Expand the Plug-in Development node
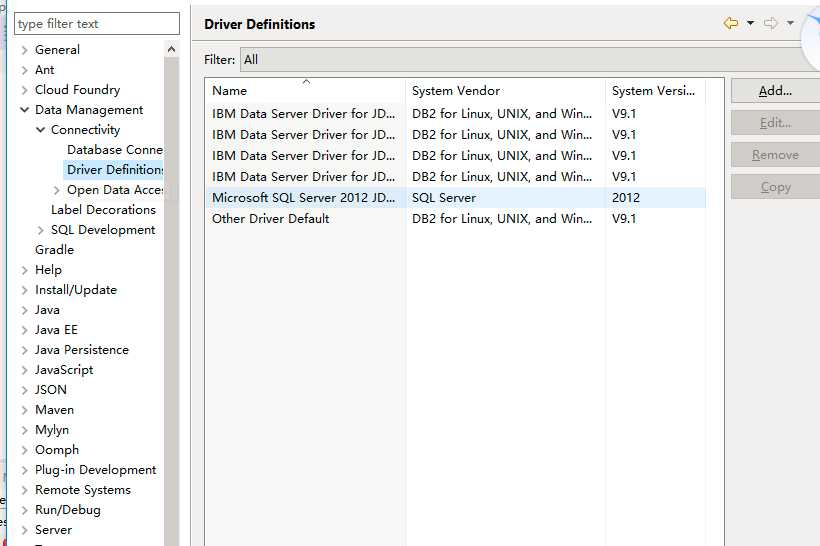Screen dimensions: 820x546 click(25, 470)
